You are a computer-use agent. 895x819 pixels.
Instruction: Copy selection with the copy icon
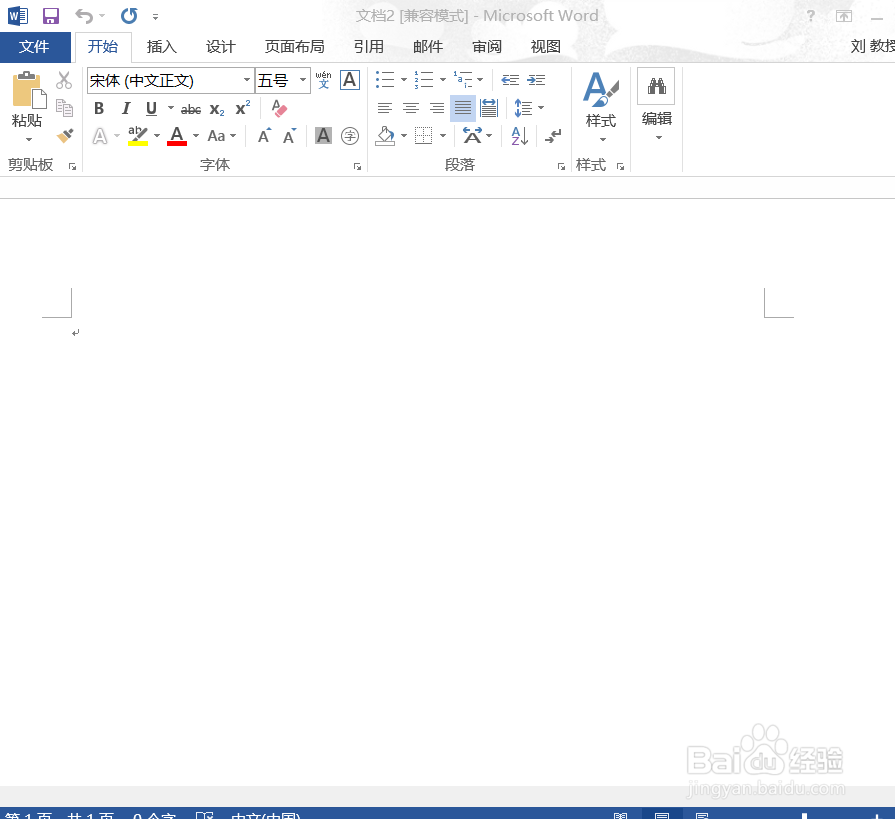(64, 108)
